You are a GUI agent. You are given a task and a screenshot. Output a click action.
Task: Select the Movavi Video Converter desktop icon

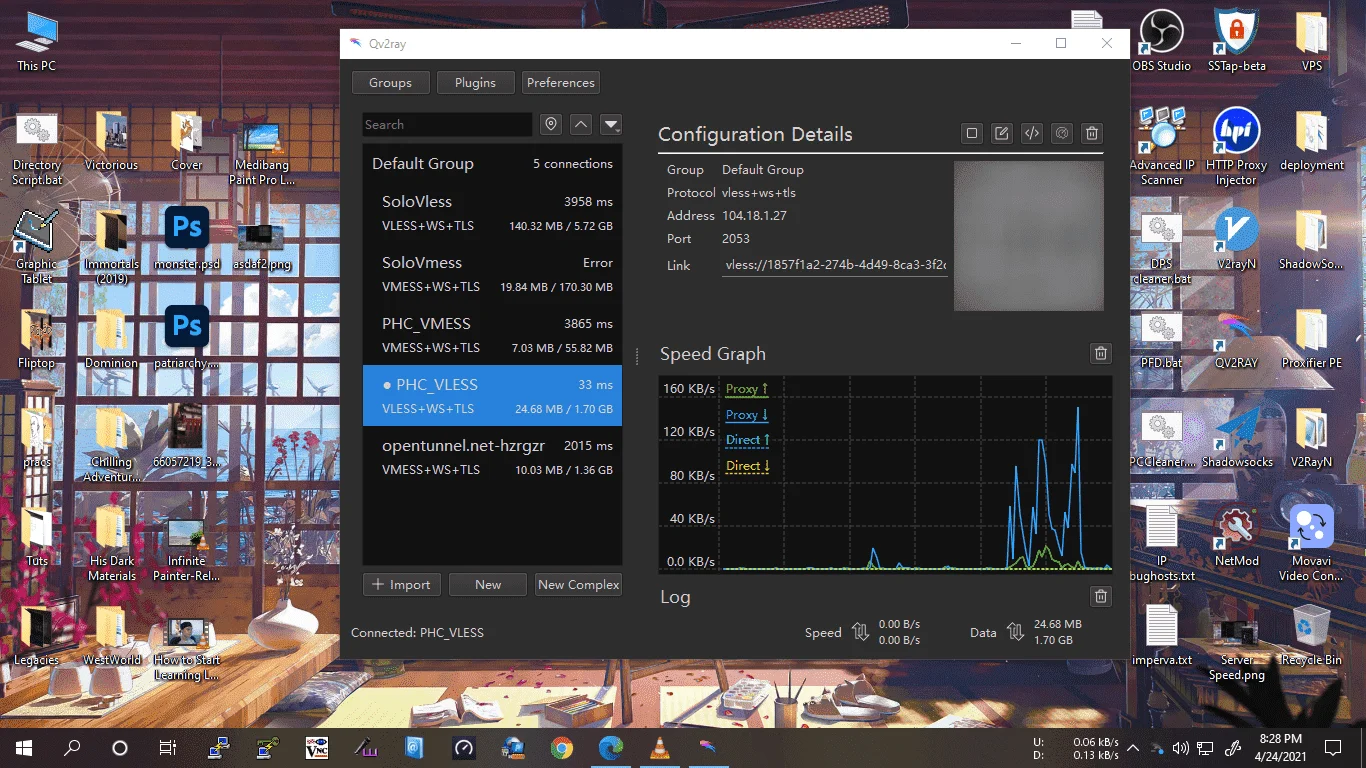pos(1311,543)
